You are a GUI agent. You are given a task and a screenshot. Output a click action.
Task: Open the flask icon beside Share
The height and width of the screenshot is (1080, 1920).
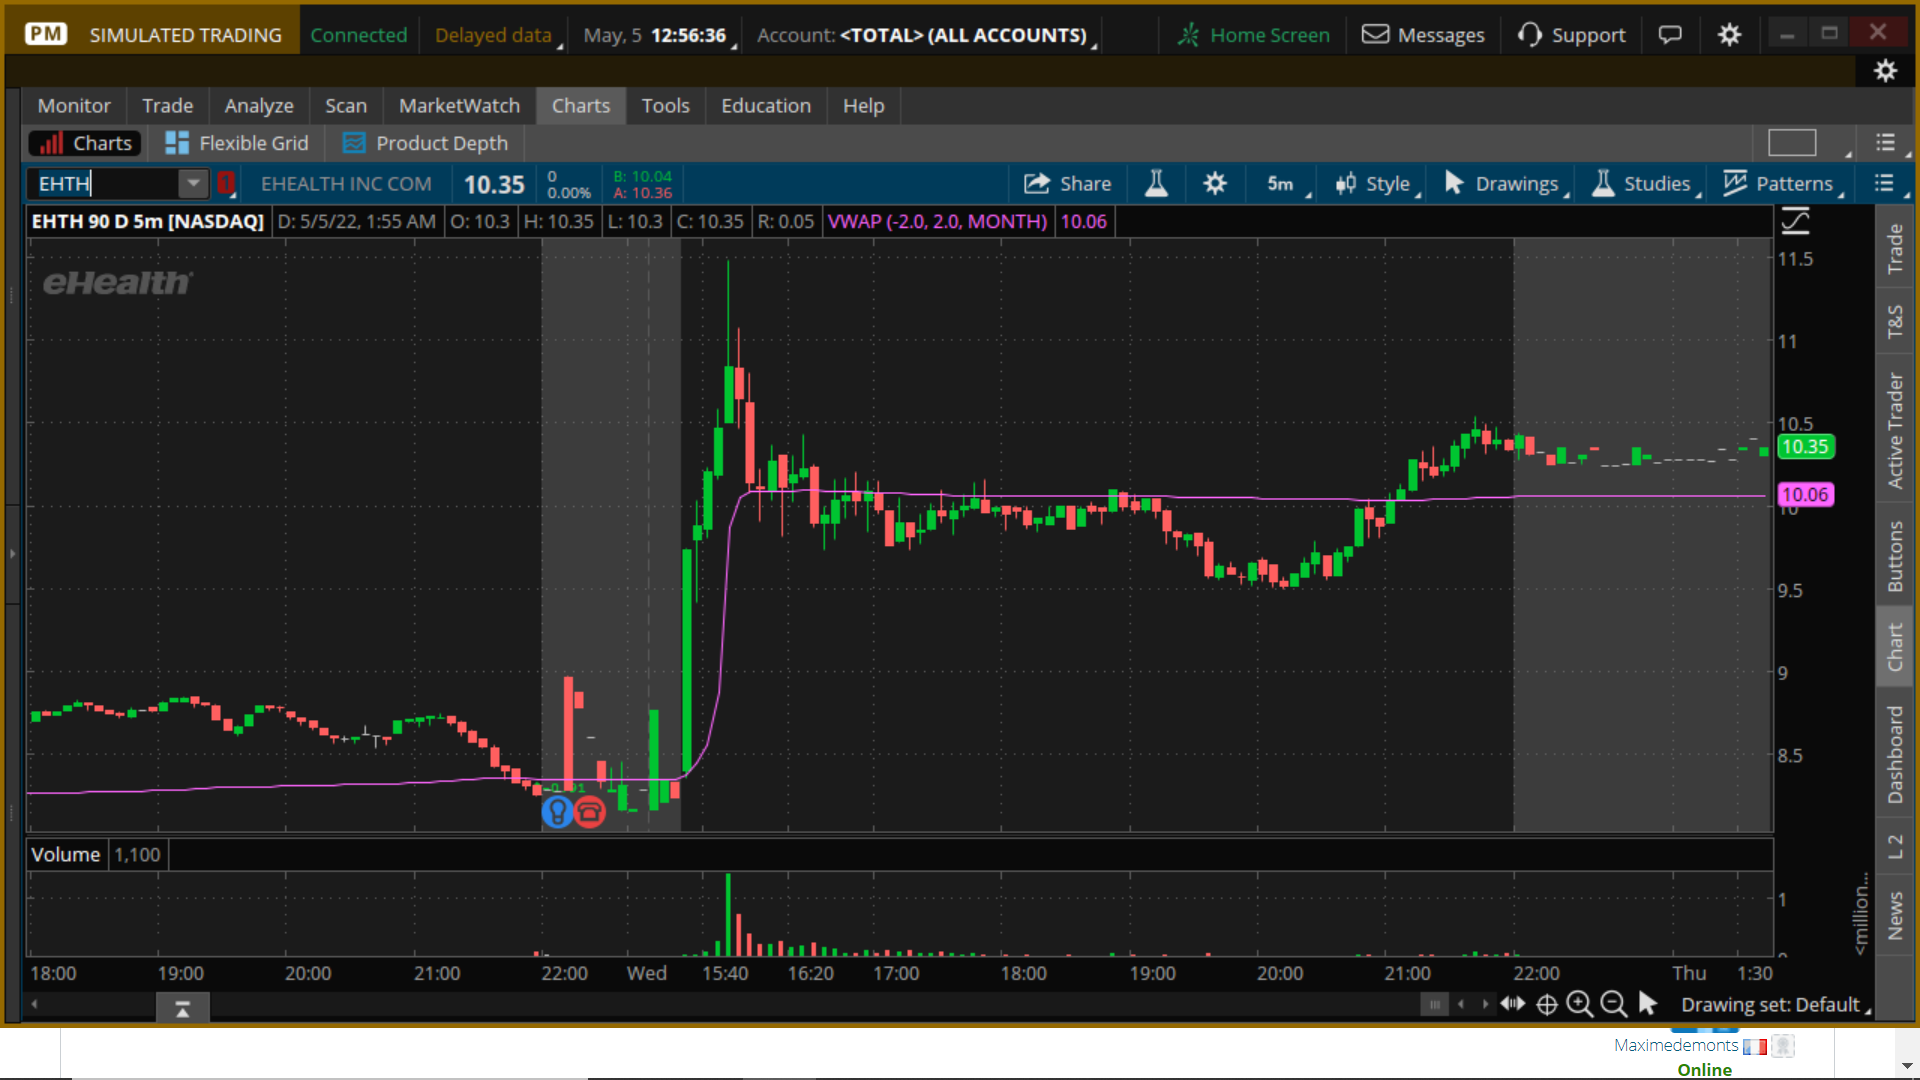click(x=1156, y=184)
